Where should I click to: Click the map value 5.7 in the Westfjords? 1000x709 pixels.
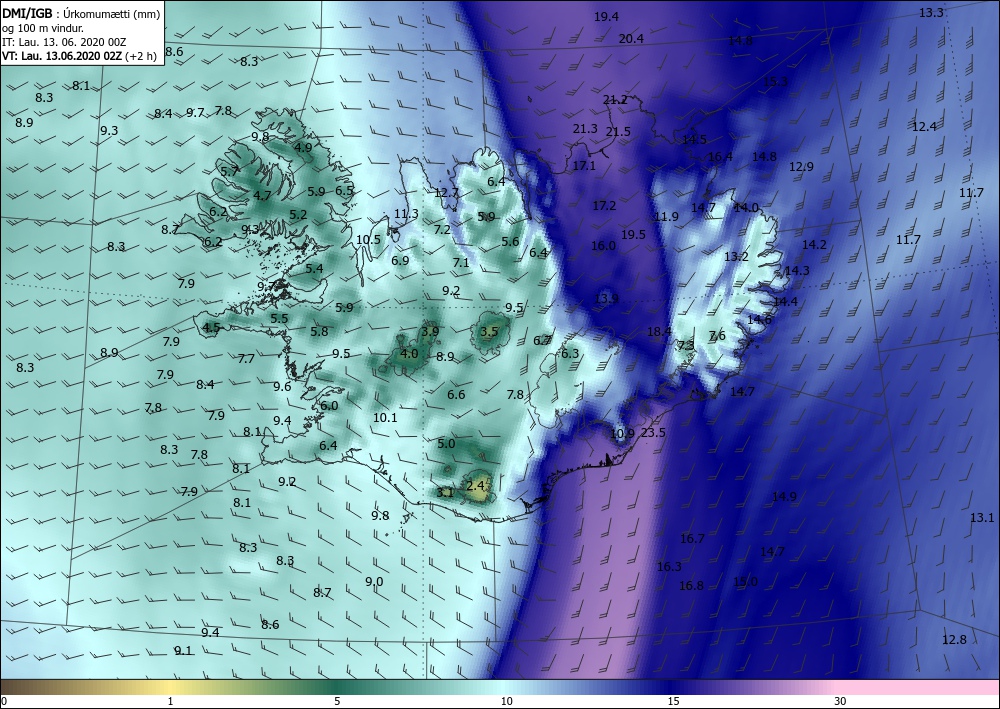click(x=230, y=171)
